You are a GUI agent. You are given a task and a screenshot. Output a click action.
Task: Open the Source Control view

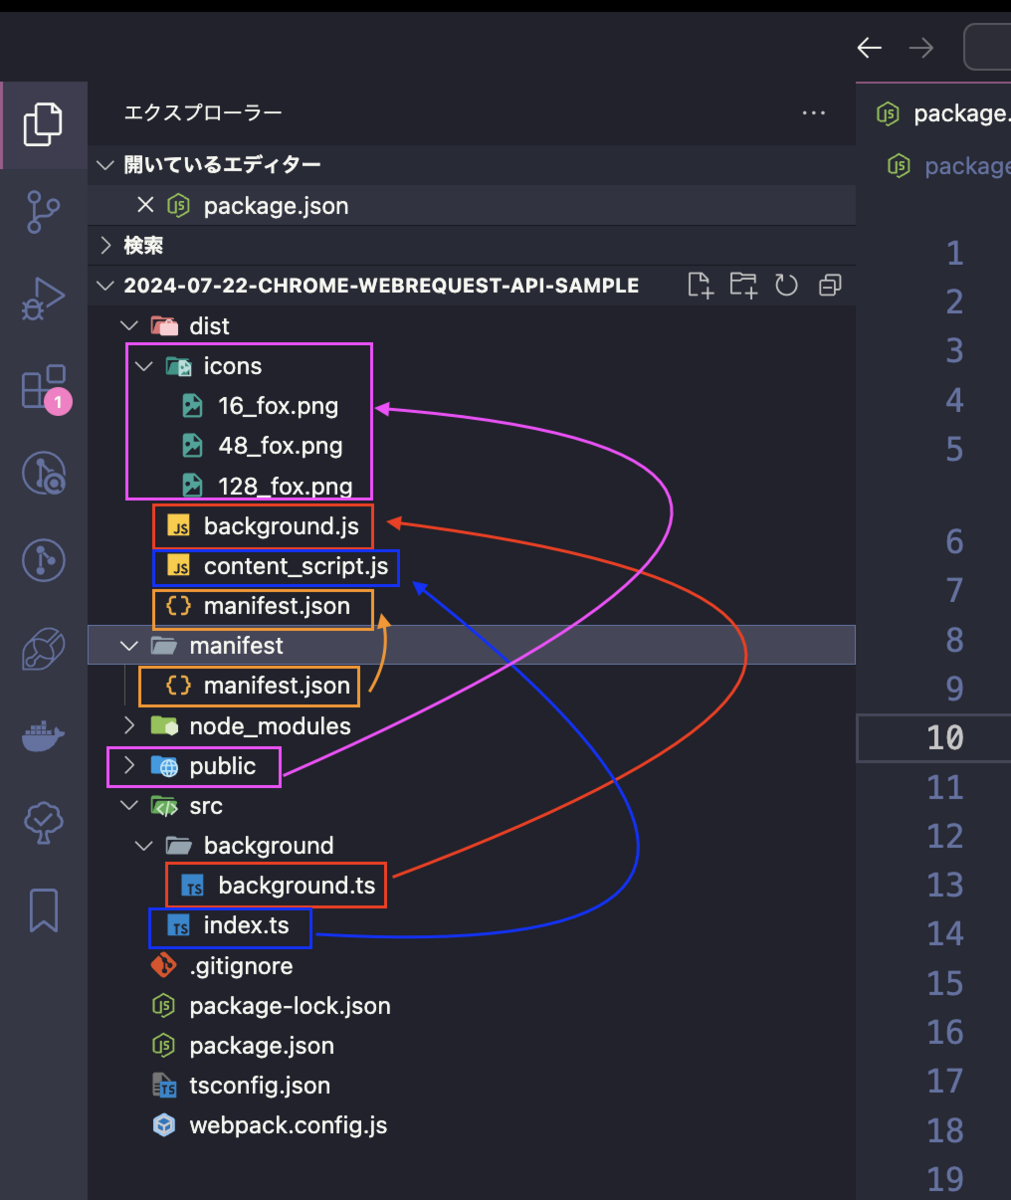coord(43,212)
